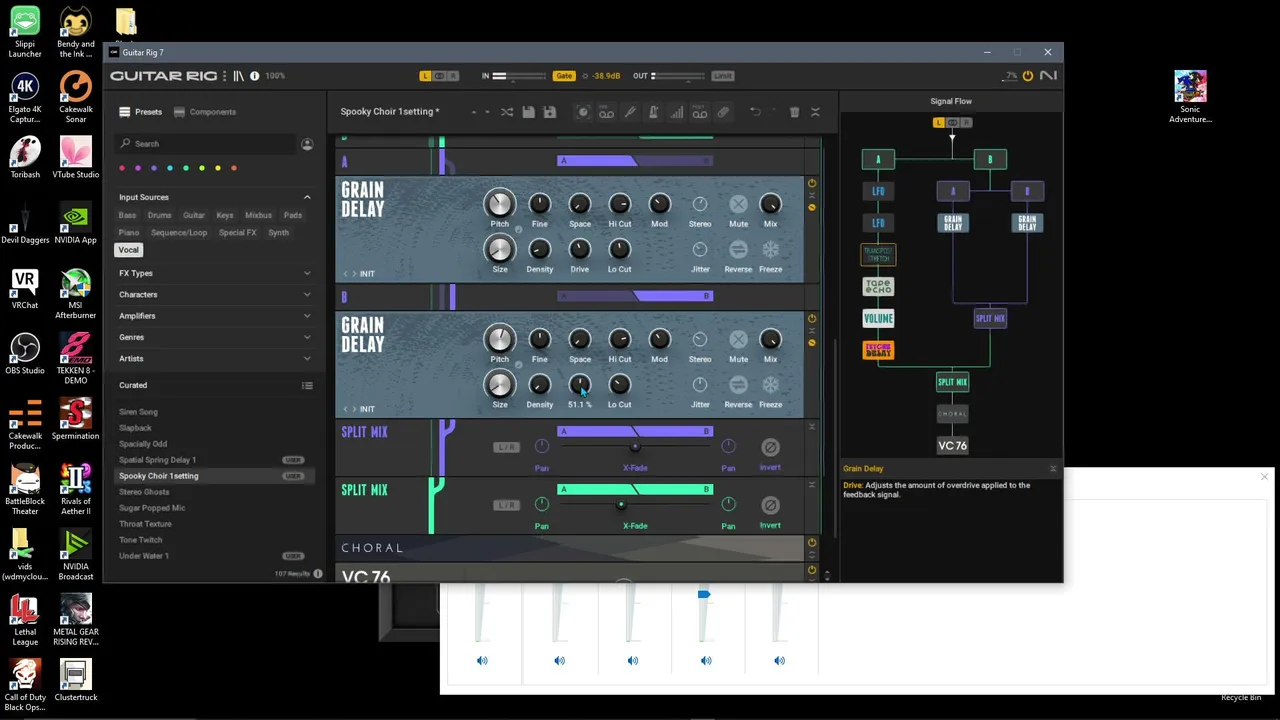Toggle the output Limit button

[x=722, y=76]
